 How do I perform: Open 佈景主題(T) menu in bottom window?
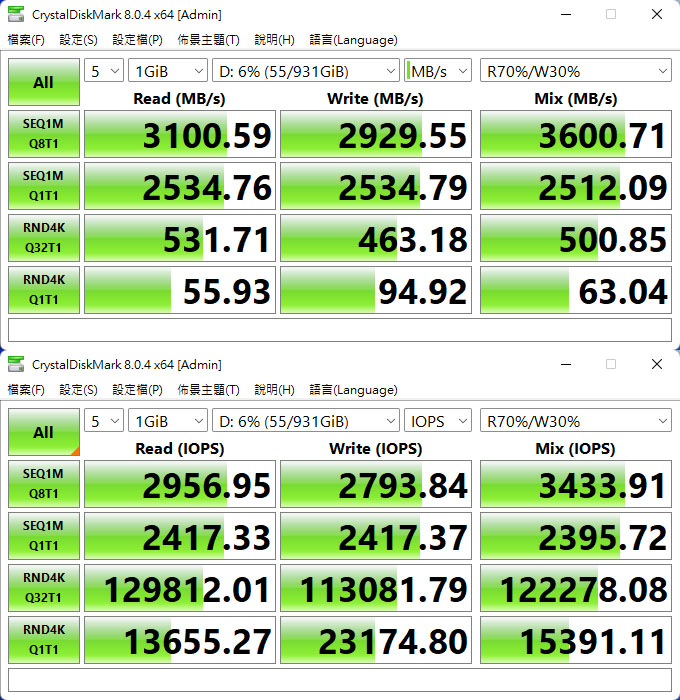coord(209,390)
